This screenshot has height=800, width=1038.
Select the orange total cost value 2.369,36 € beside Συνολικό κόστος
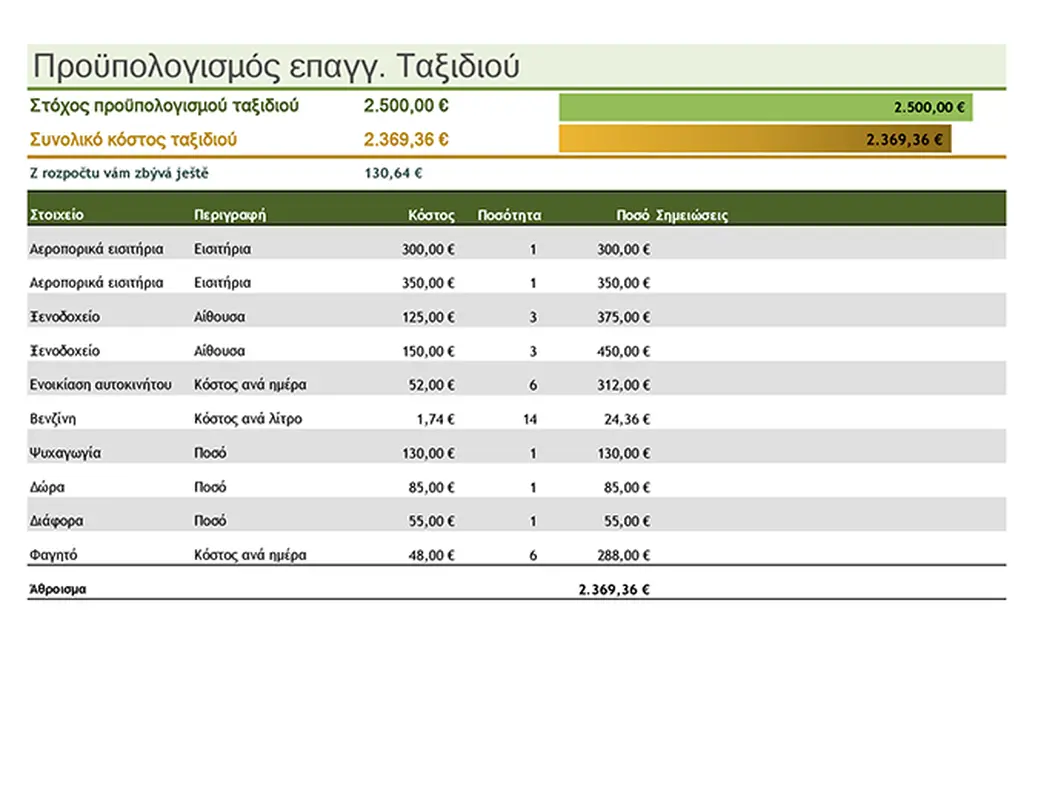tap(406, 140)
